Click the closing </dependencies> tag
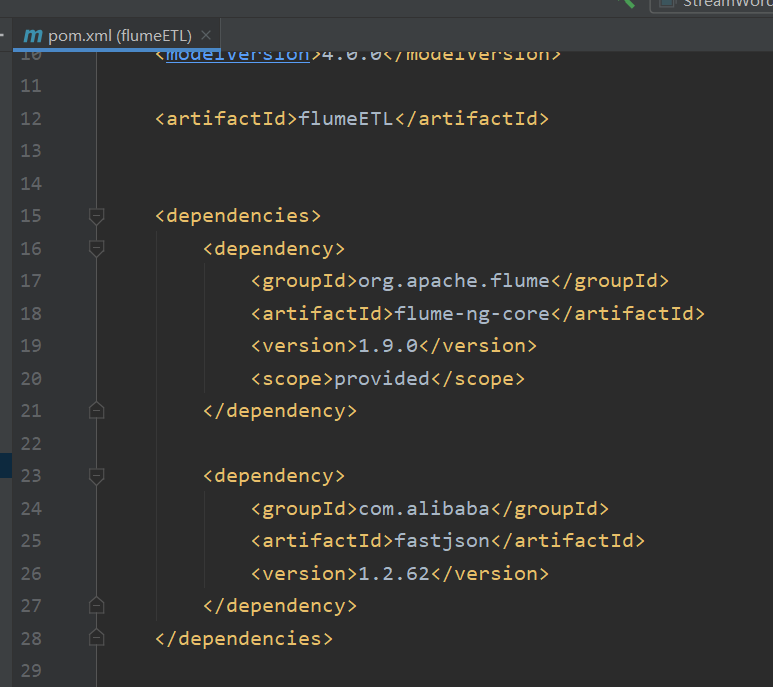The width and height of the screenshot is (773, 687). coord(244,639)
